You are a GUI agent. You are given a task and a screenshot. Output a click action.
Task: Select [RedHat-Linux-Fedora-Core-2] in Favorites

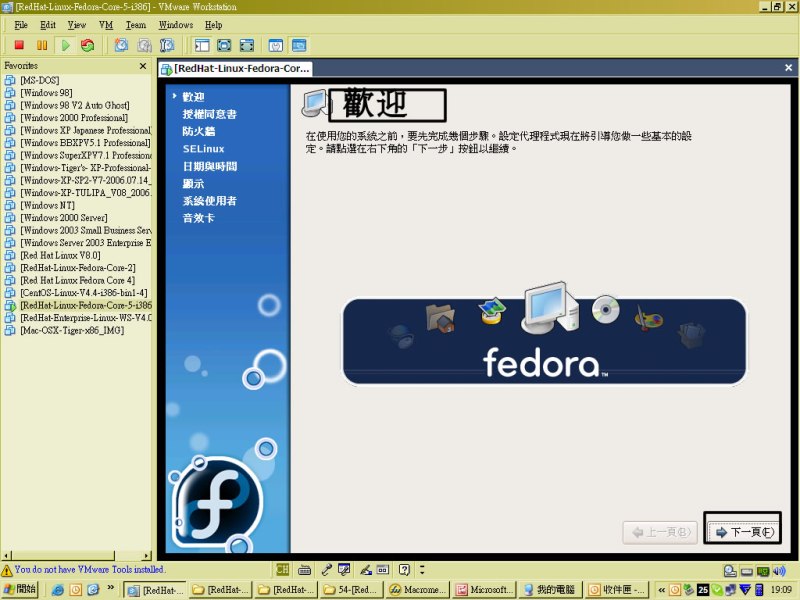pos(78,268)
